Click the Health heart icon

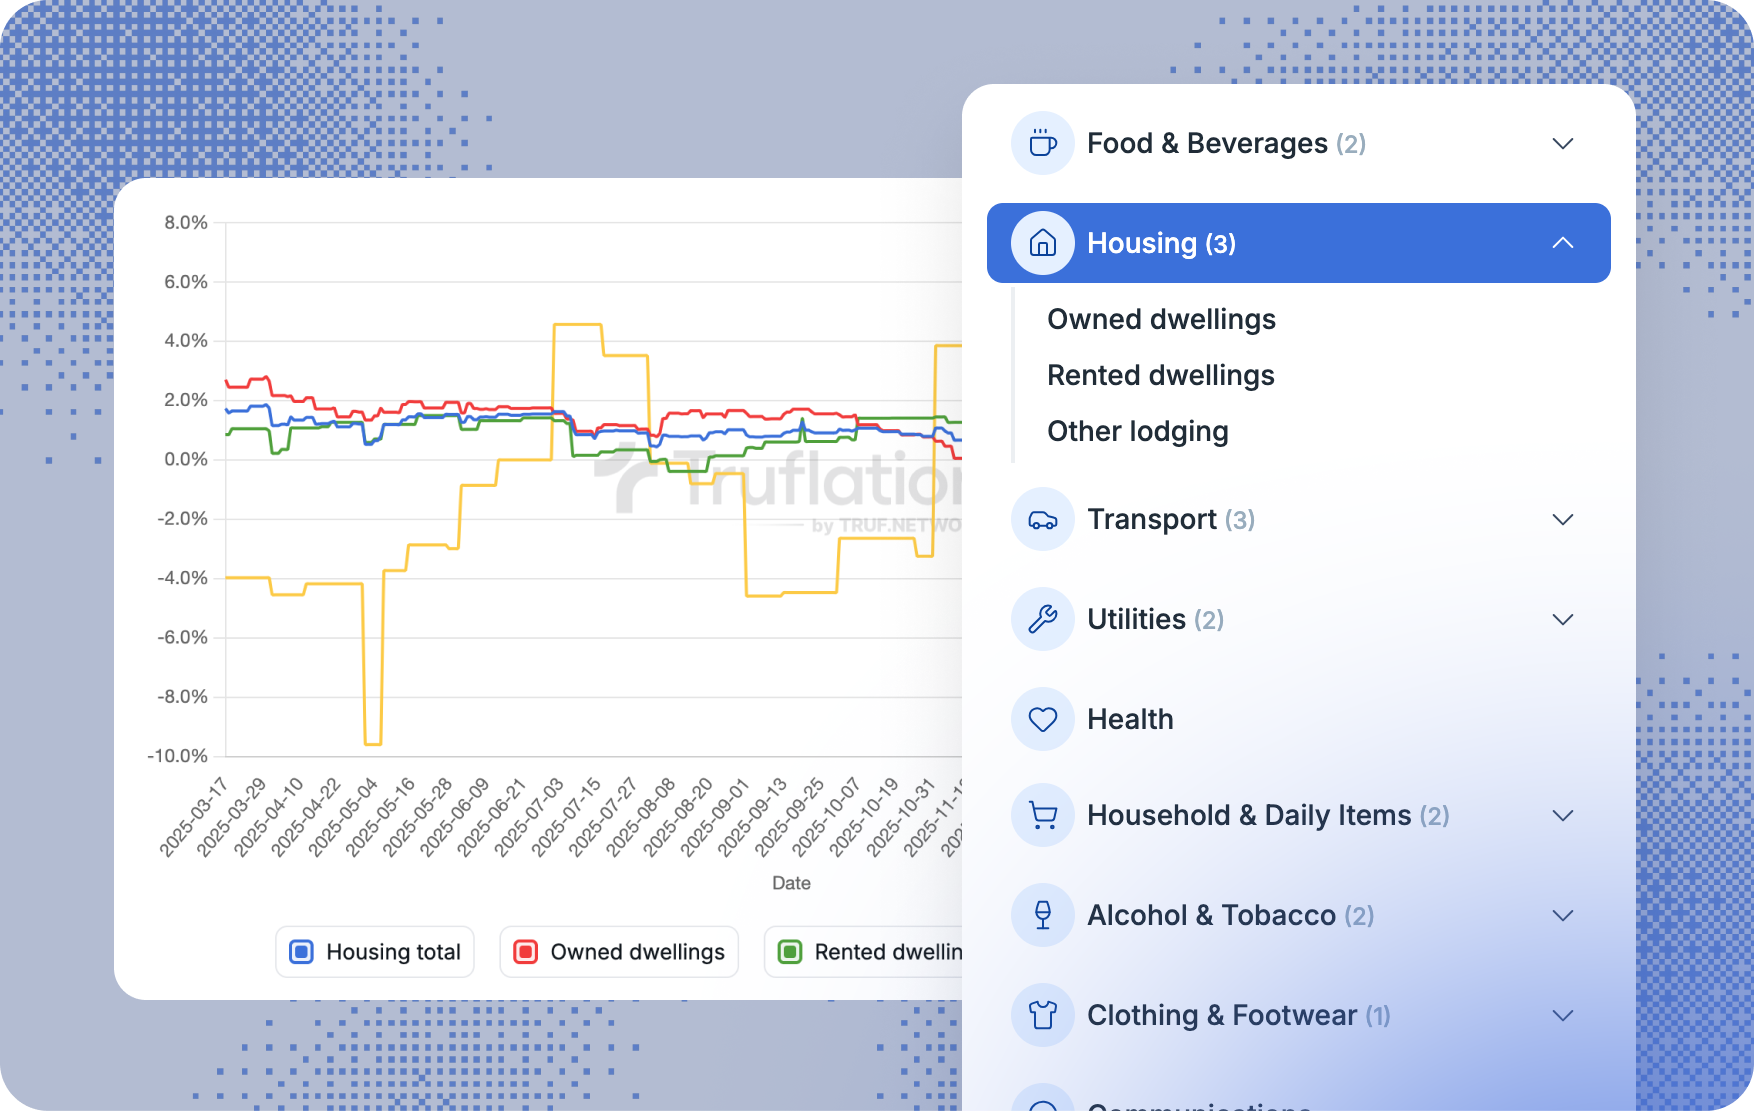pyautogui.click(x=1042, y=719)
